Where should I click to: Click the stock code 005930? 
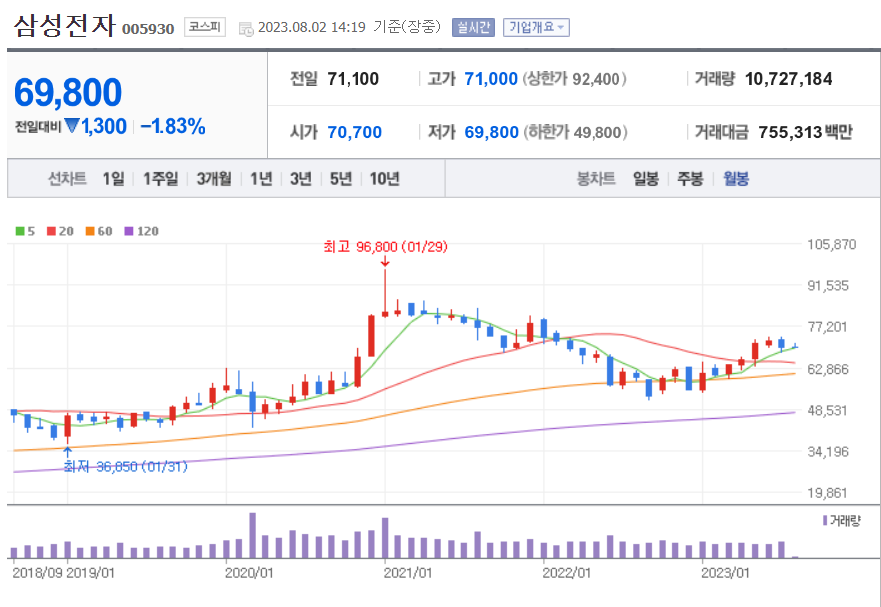click(x=148, y=29)
